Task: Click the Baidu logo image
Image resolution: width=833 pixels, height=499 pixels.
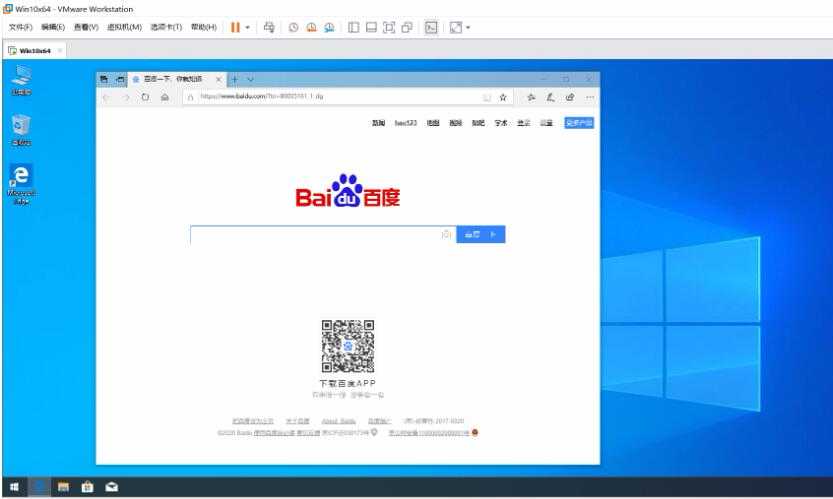Action: [348, 191]
